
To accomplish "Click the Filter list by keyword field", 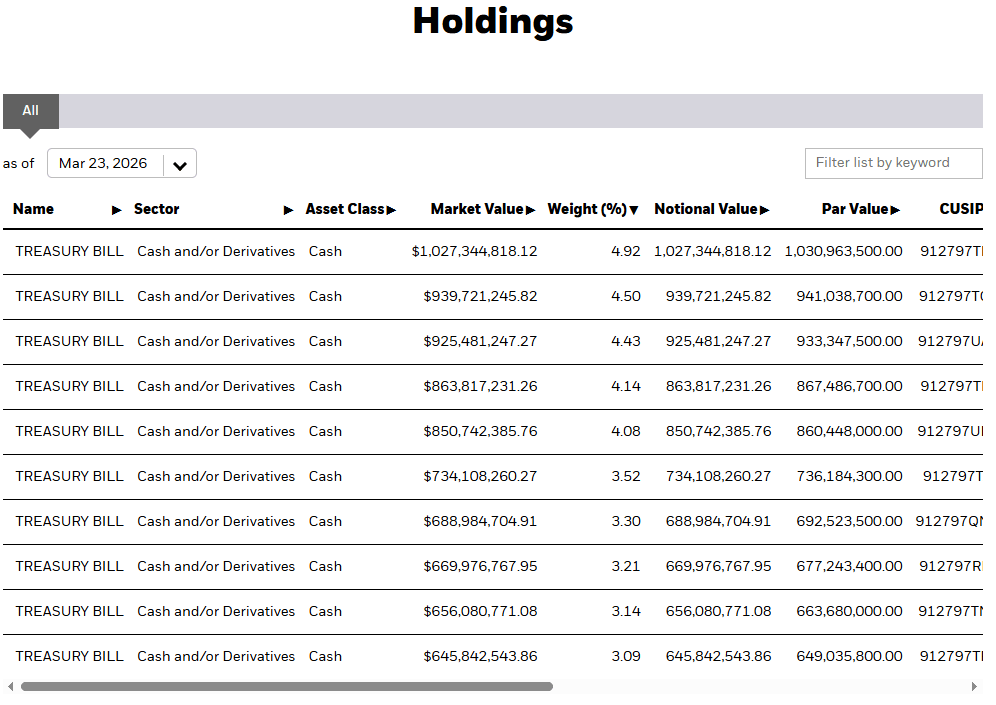I will pyautogui.click(x=893, y=163).
